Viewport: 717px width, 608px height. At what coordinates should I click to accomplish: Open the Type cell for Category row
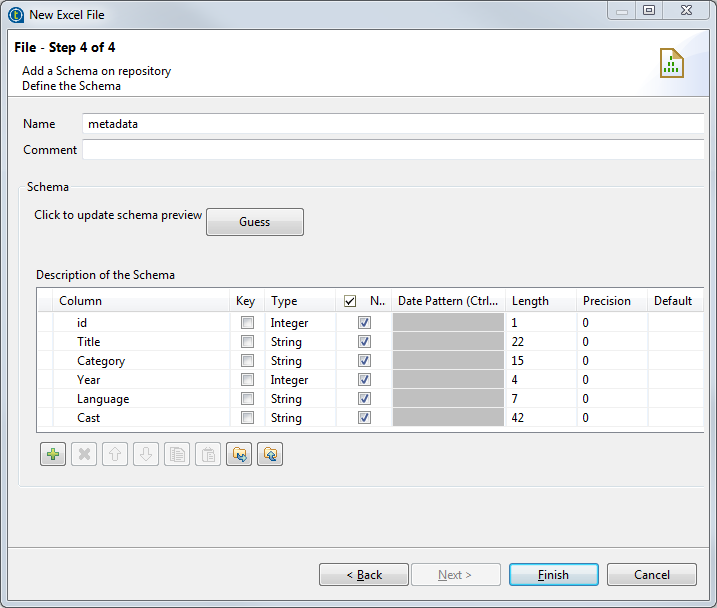pyautogui.click(x=298, y=361)
